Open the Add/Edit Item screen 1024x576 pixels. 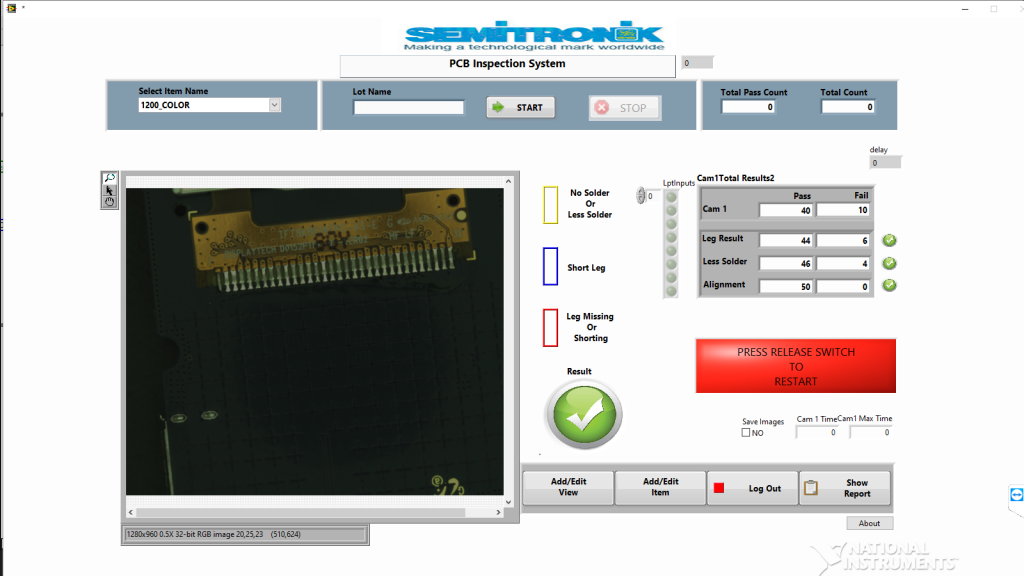pyautogui.click(x=660, y=487)
